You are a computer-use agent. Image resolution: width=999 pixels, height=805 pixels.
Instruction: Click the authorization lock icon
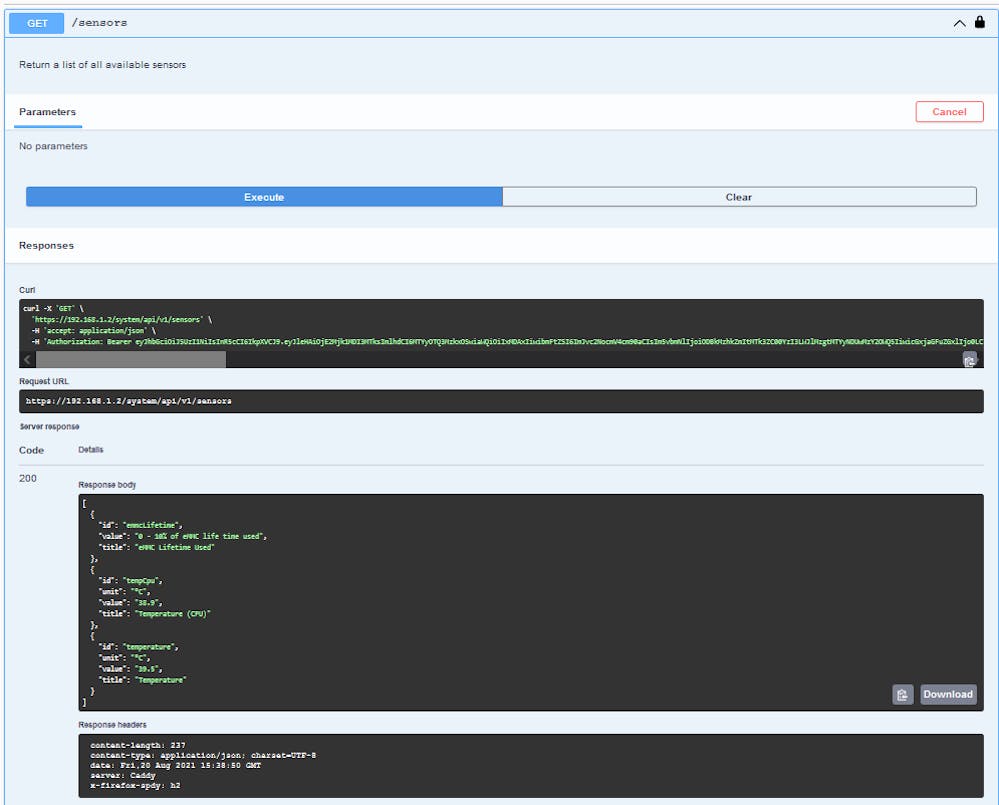(979, 22)
